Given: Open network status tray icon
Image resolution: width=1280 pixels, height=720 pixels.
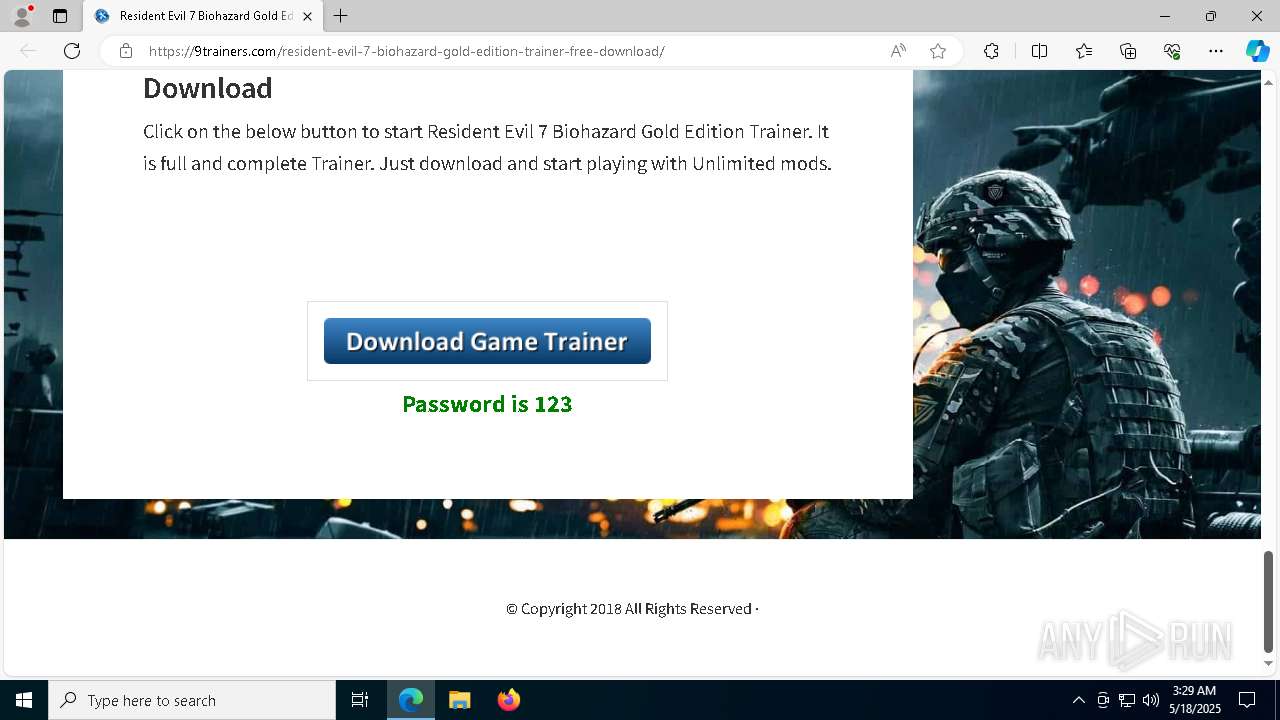Looking at the screenshot, I should (x=1127, y=700).
